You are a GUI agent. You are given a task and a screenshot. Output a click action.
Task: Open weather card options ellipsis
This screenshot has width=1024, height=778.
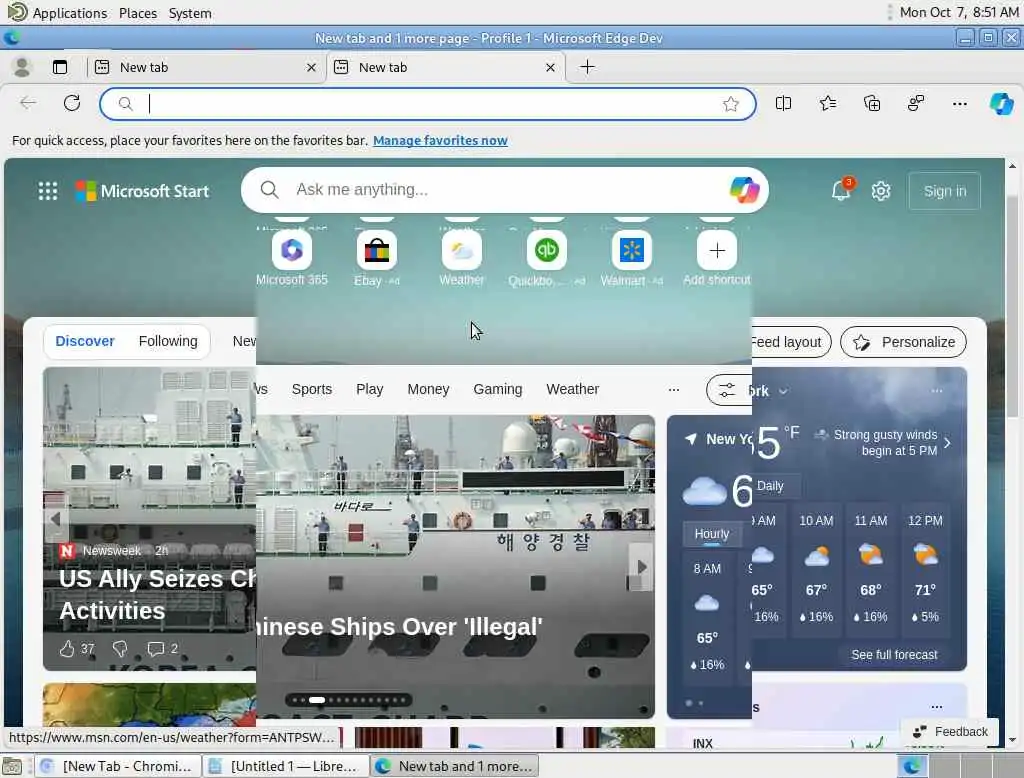936,391
